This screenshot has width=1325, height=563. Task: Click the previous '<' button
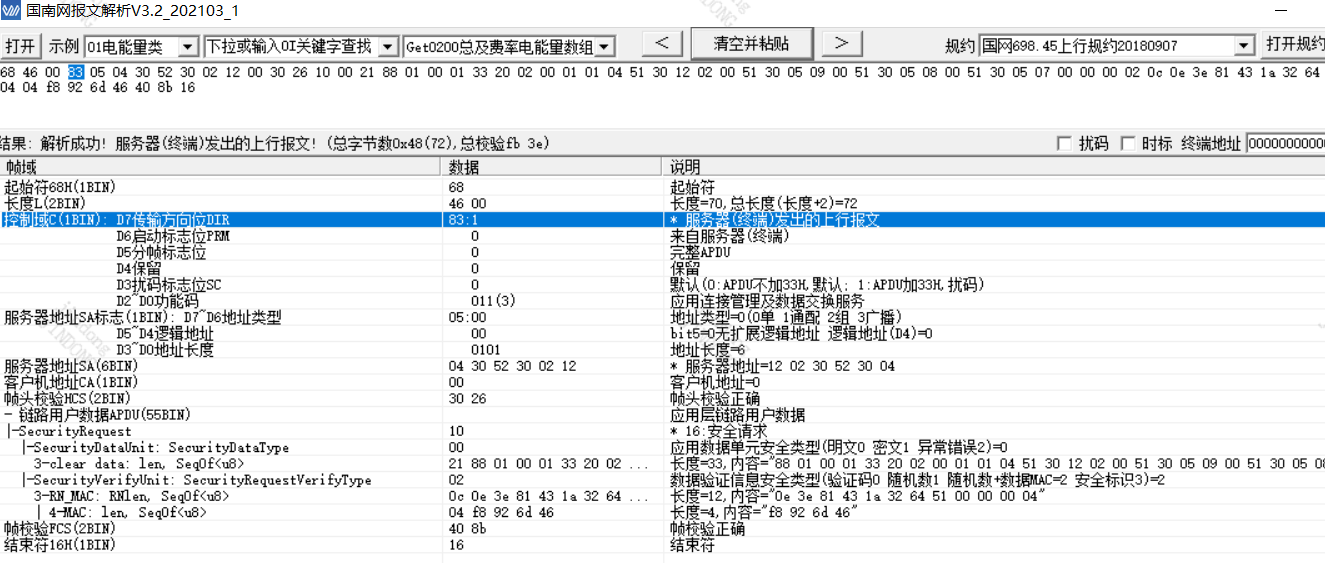(662, 44)
